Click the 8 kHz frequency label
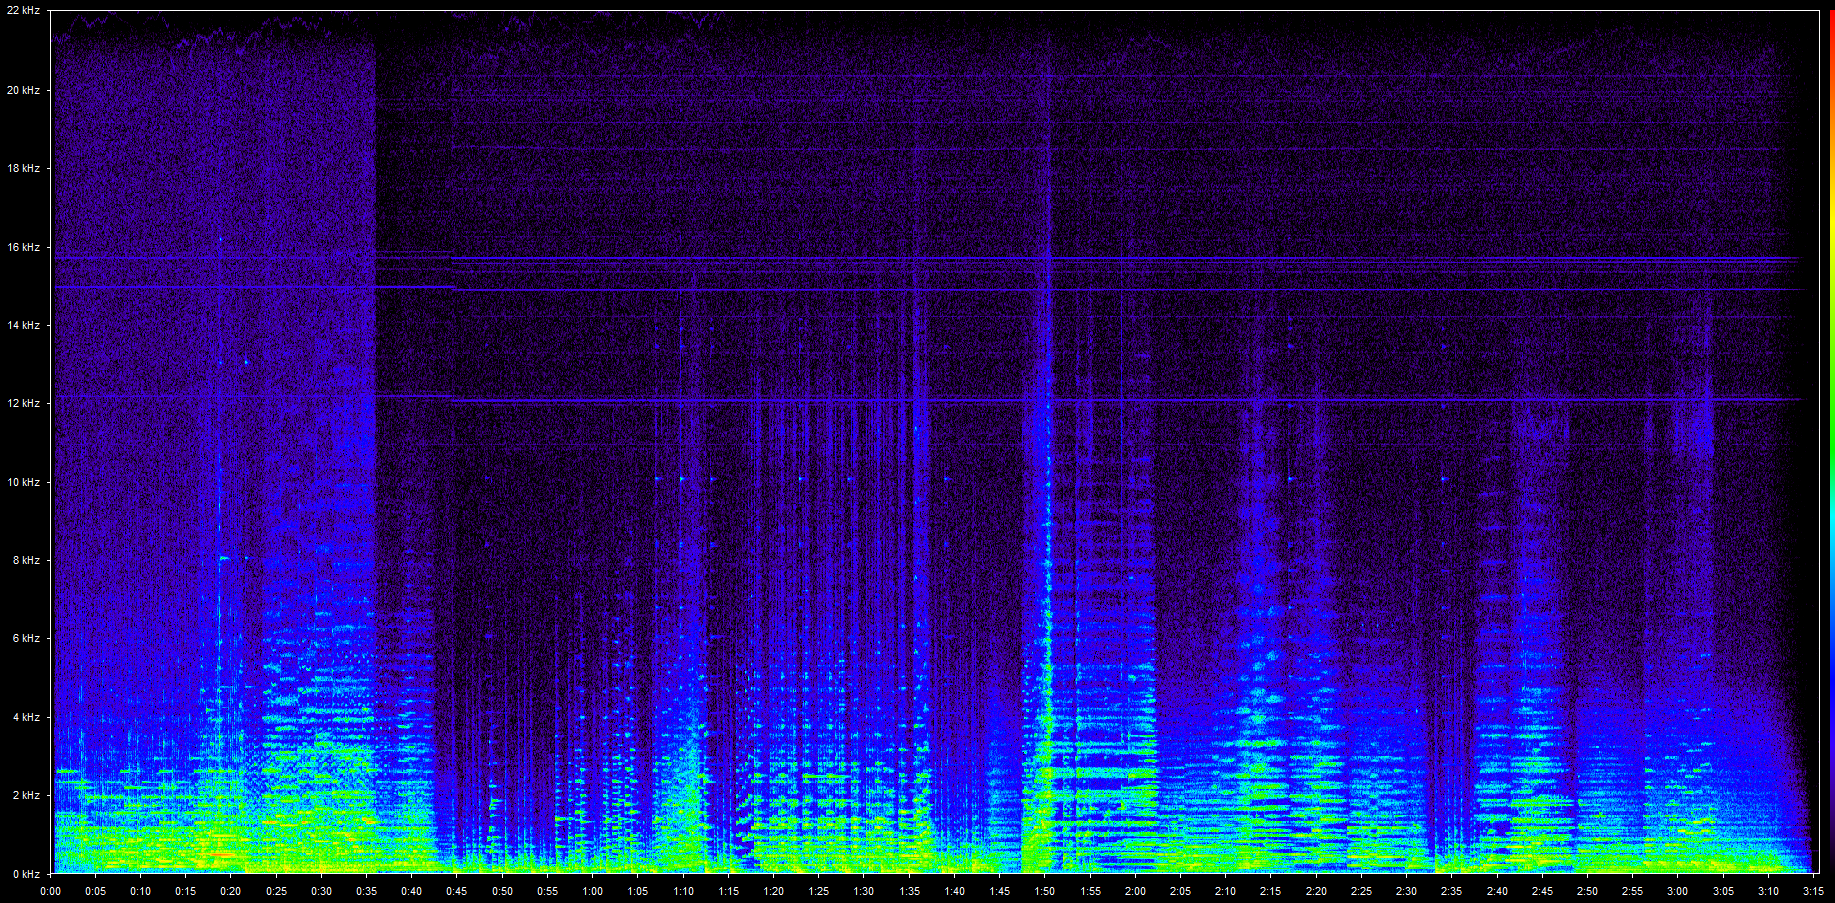1835x903 pixels. pyautogui.click(x=26, y=560)
